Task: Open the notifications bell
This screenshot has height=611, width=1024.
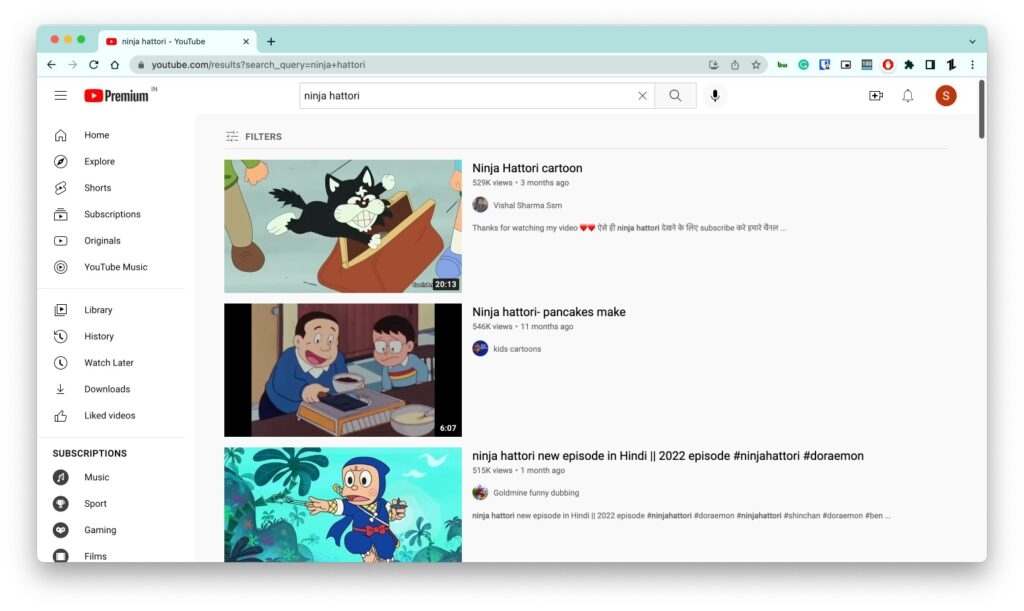Action: pos(908,96)
